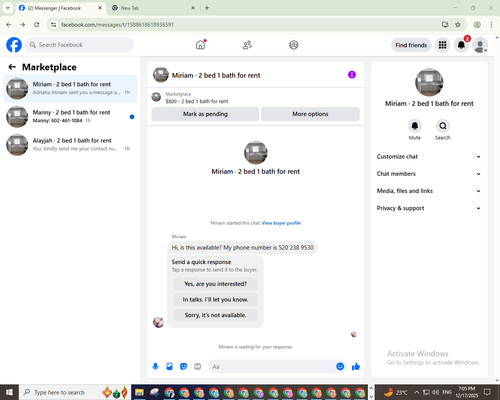Choose a GIF from the GIF icon
500x400 pixels.
click(198, 367)
